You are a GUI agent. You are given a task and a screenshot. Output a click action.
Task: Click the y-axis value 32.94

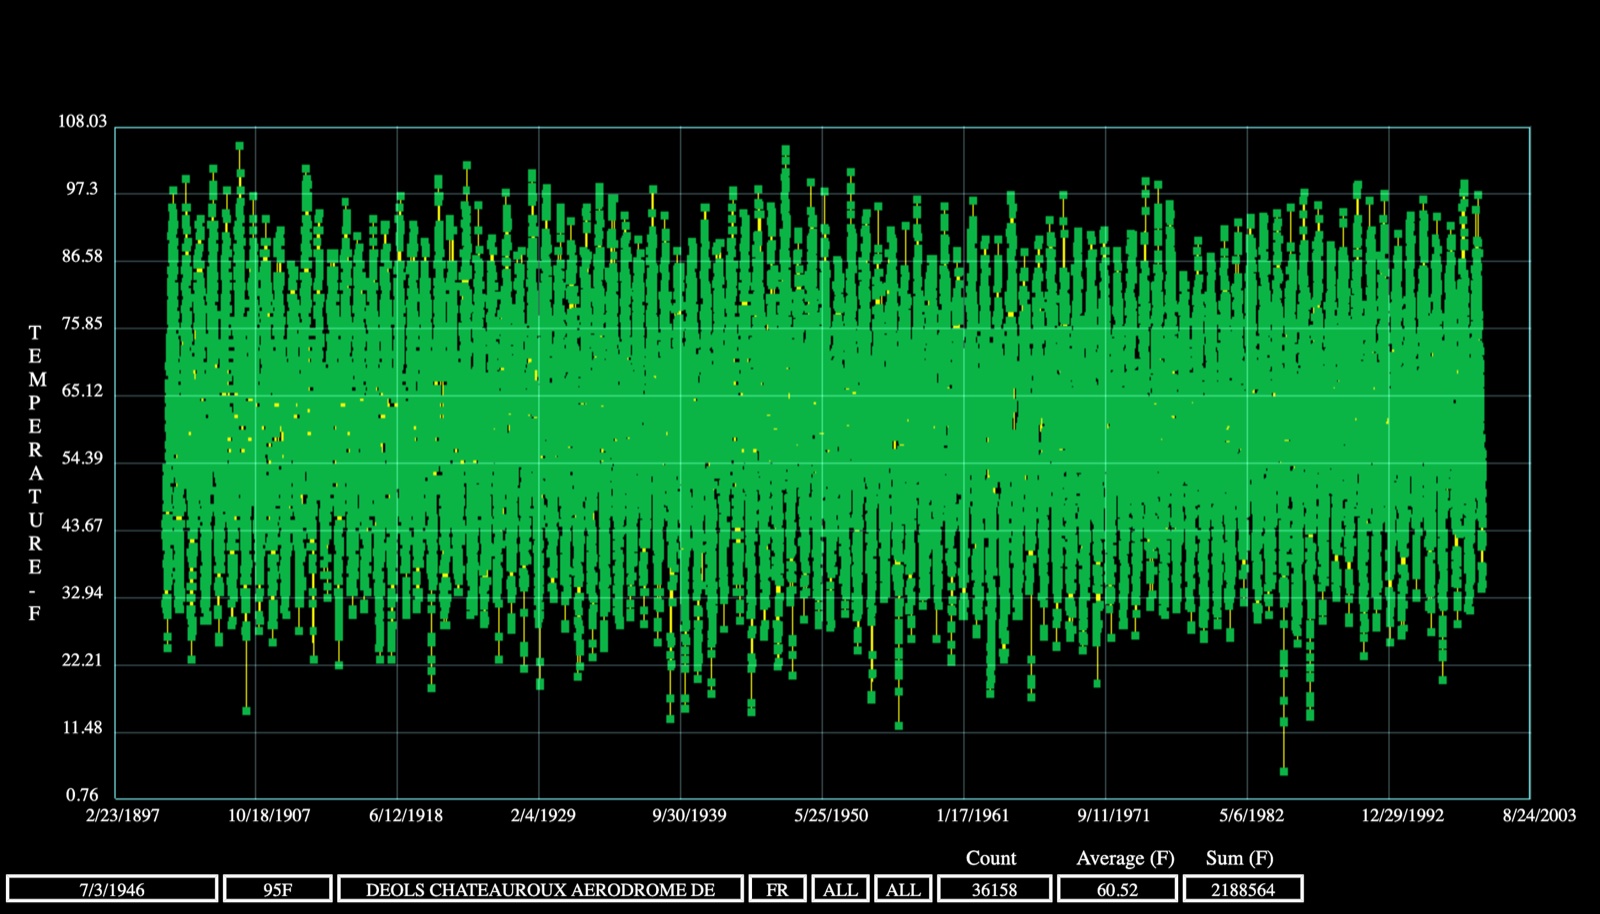click(82, 593)
